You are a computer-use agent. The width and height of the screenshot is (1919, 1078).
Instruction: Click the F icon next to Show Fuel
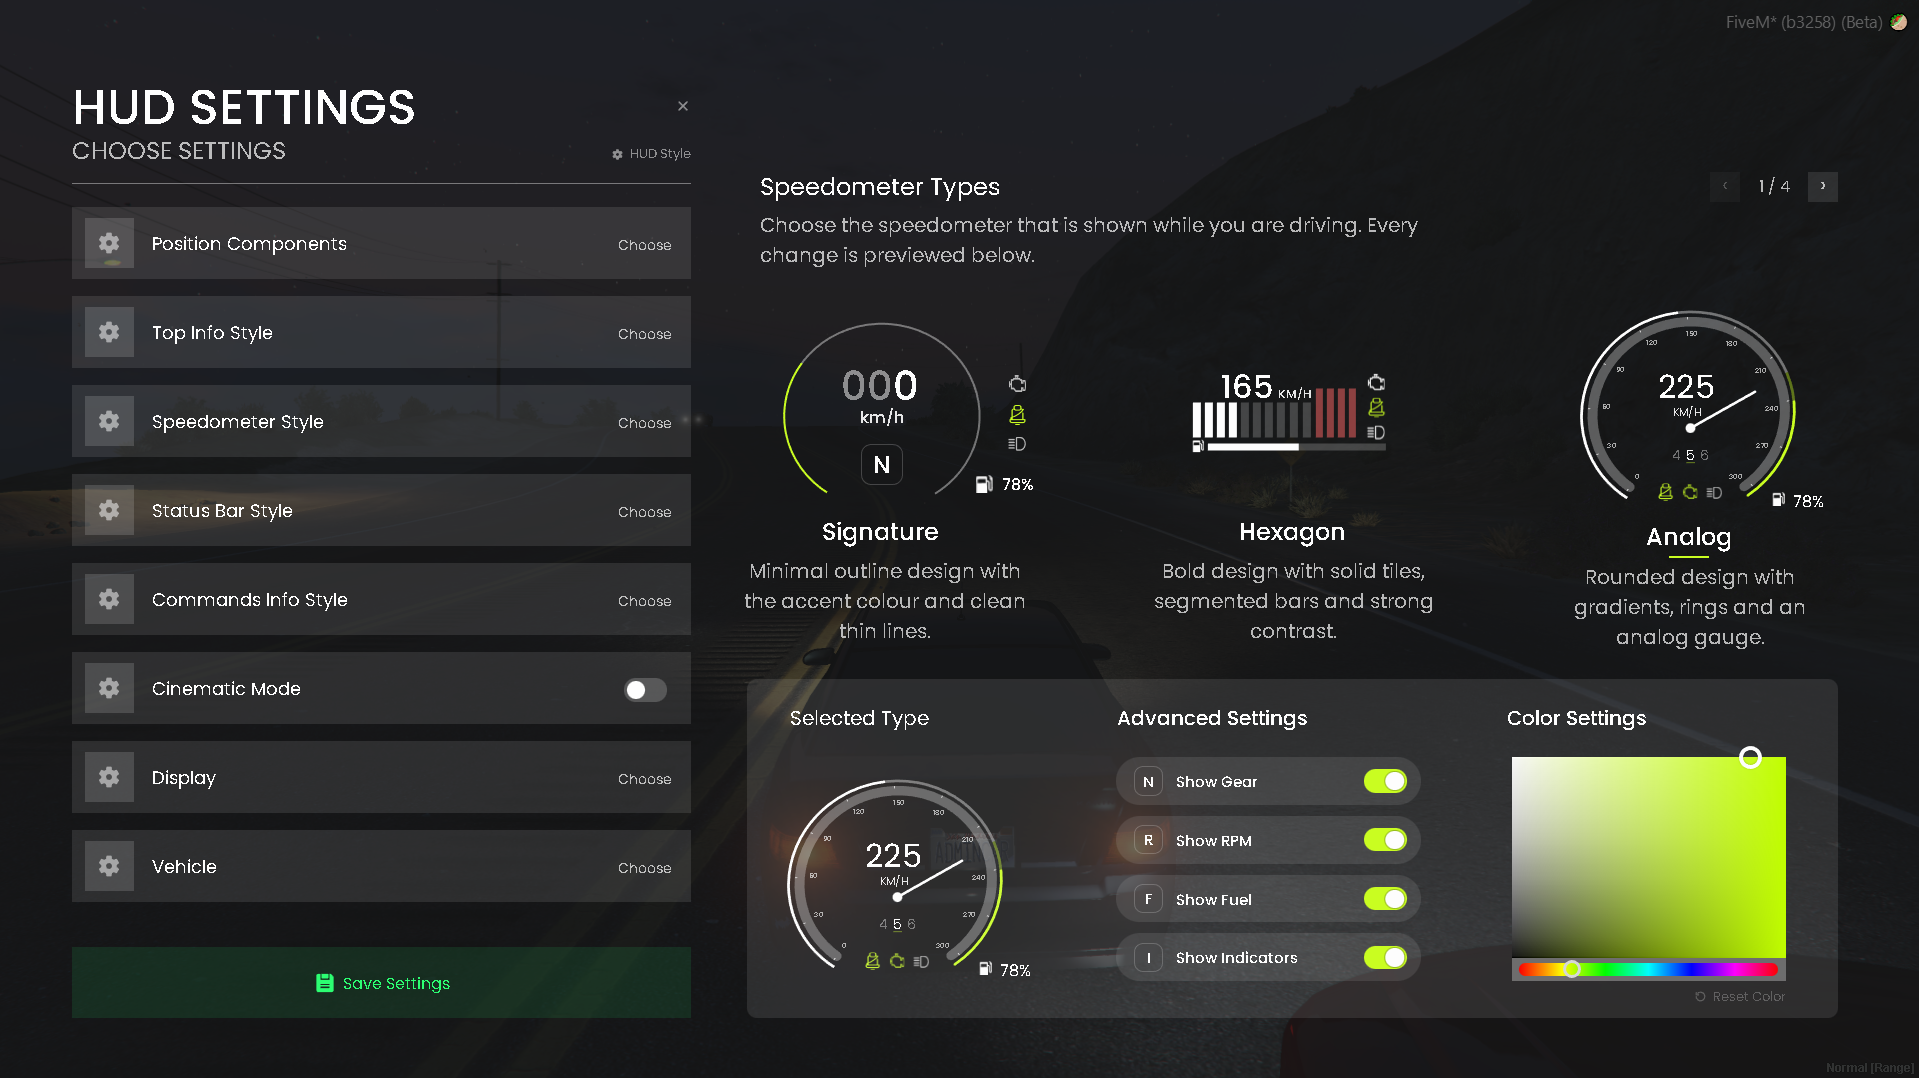pyautogui.click(x=1148, y=899)
